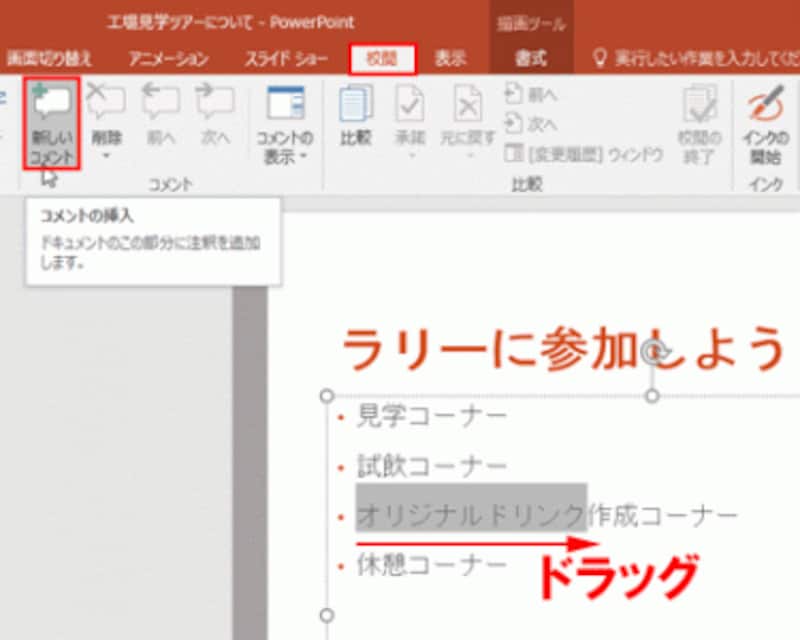Click the text box rotation handle
The height and width of the screenshot is (640, 800).
653,352
